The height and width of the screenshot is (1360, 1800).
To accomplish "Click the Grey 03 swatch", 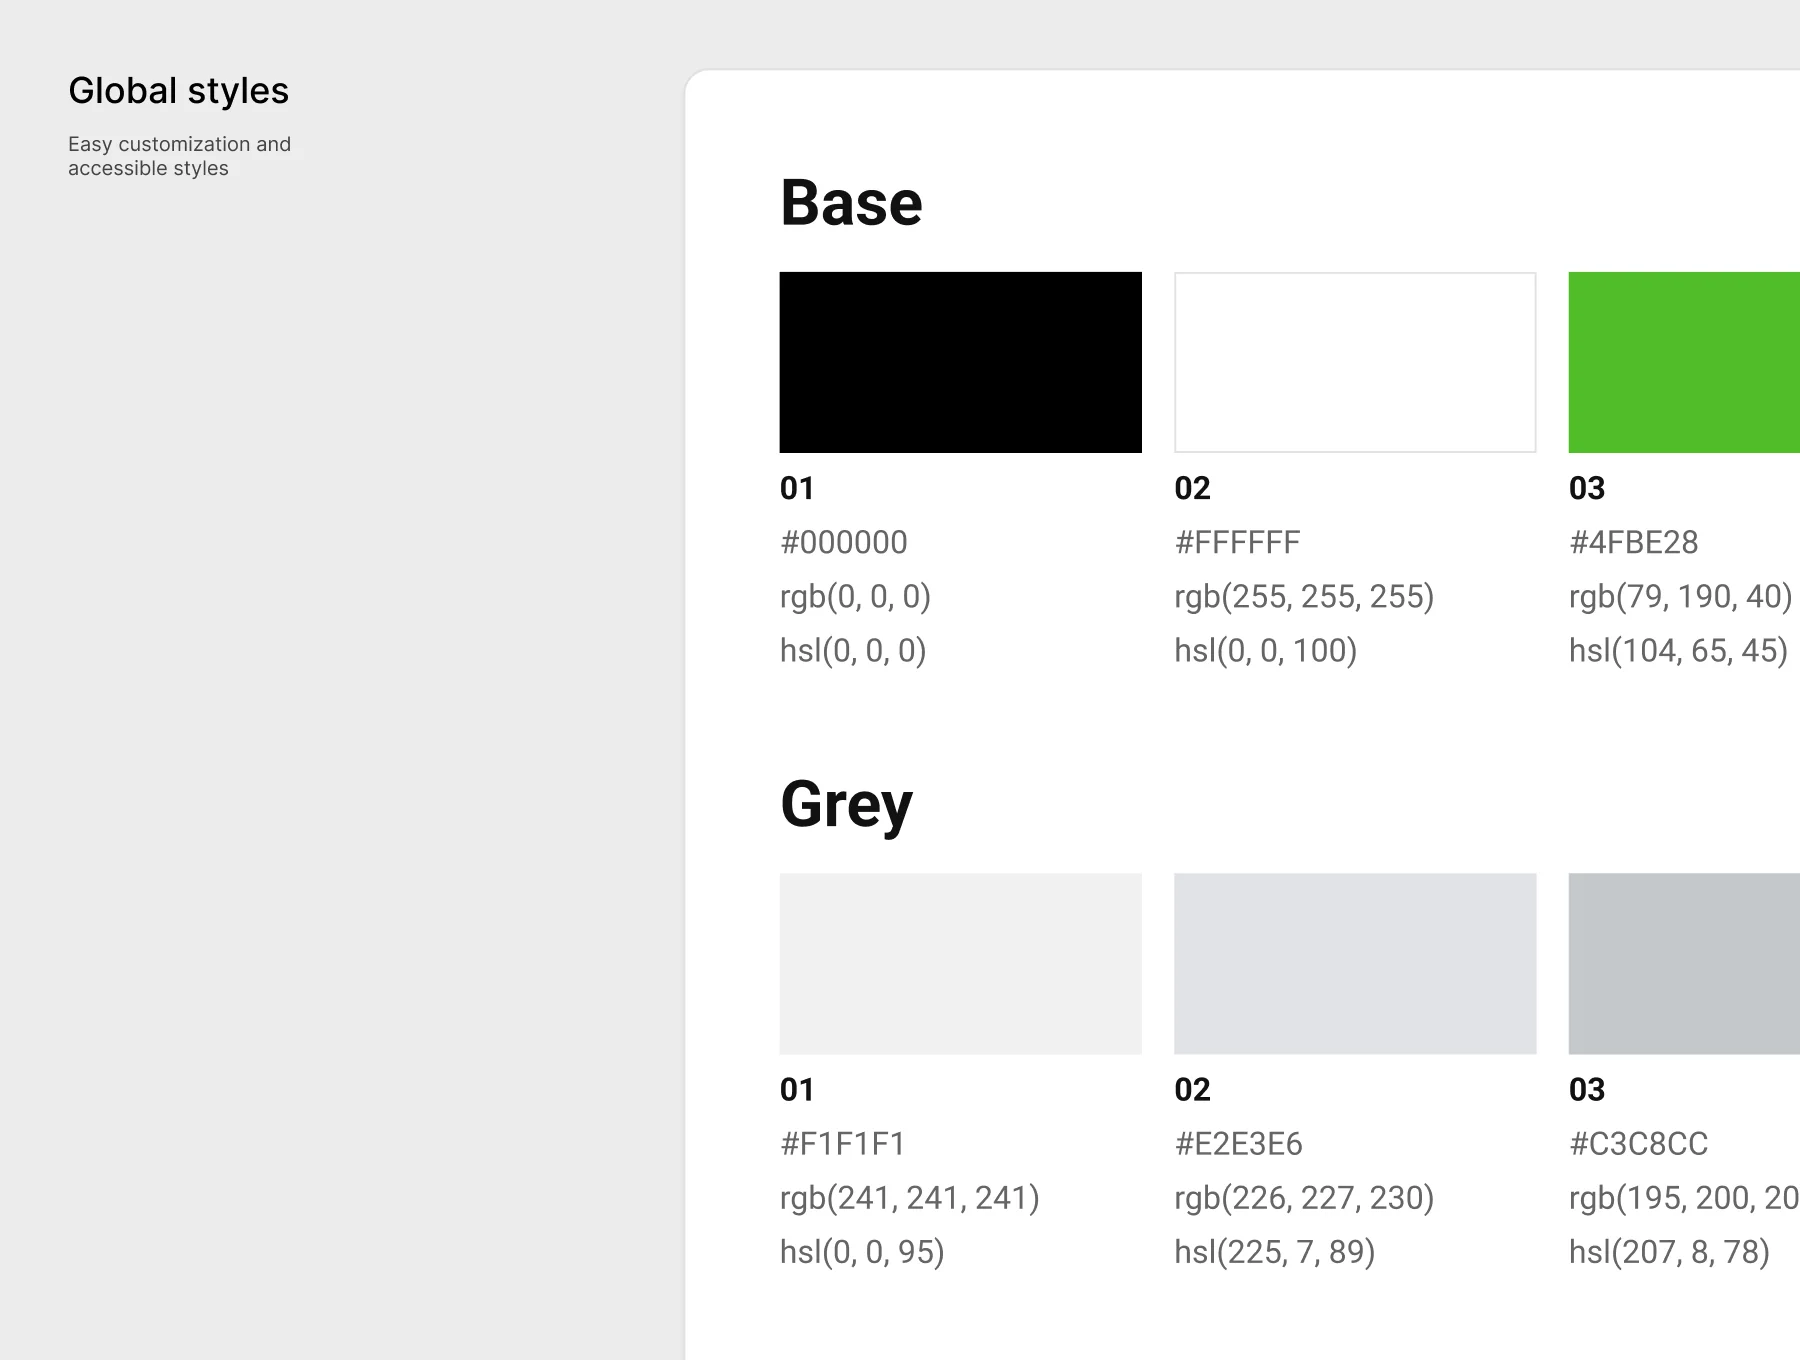I will tap(1684, 964).
